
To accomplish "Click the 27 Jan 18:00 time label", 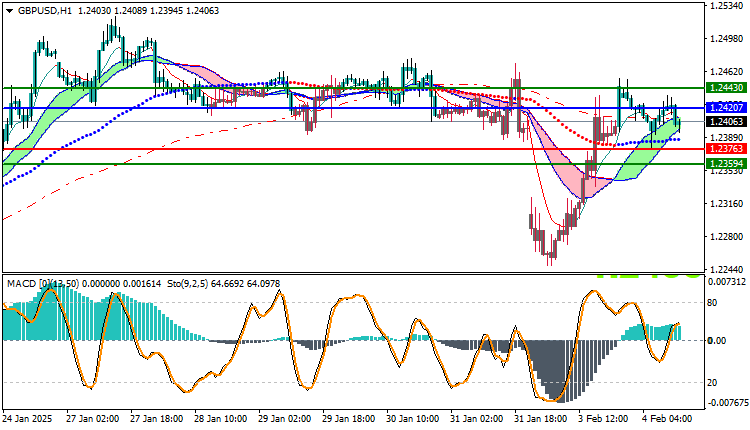I will click(157, 419).
